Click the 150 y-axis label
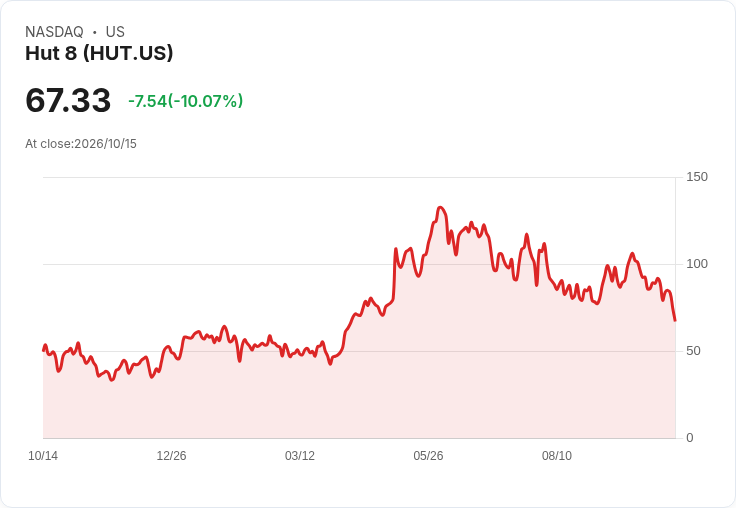This screenshot has width=736, height=508. (x=697, y=177)
